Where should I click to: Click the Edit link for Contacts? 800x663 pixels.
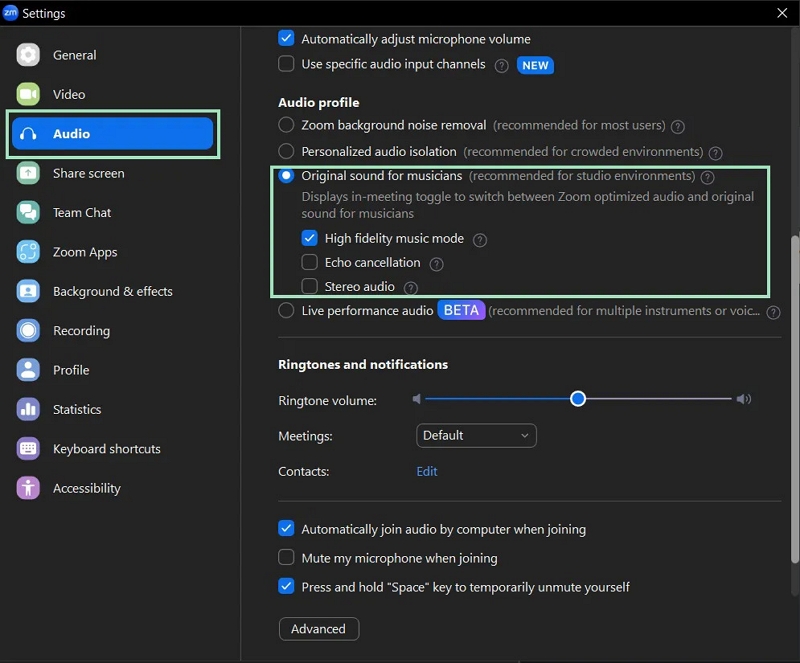[427, 472]
